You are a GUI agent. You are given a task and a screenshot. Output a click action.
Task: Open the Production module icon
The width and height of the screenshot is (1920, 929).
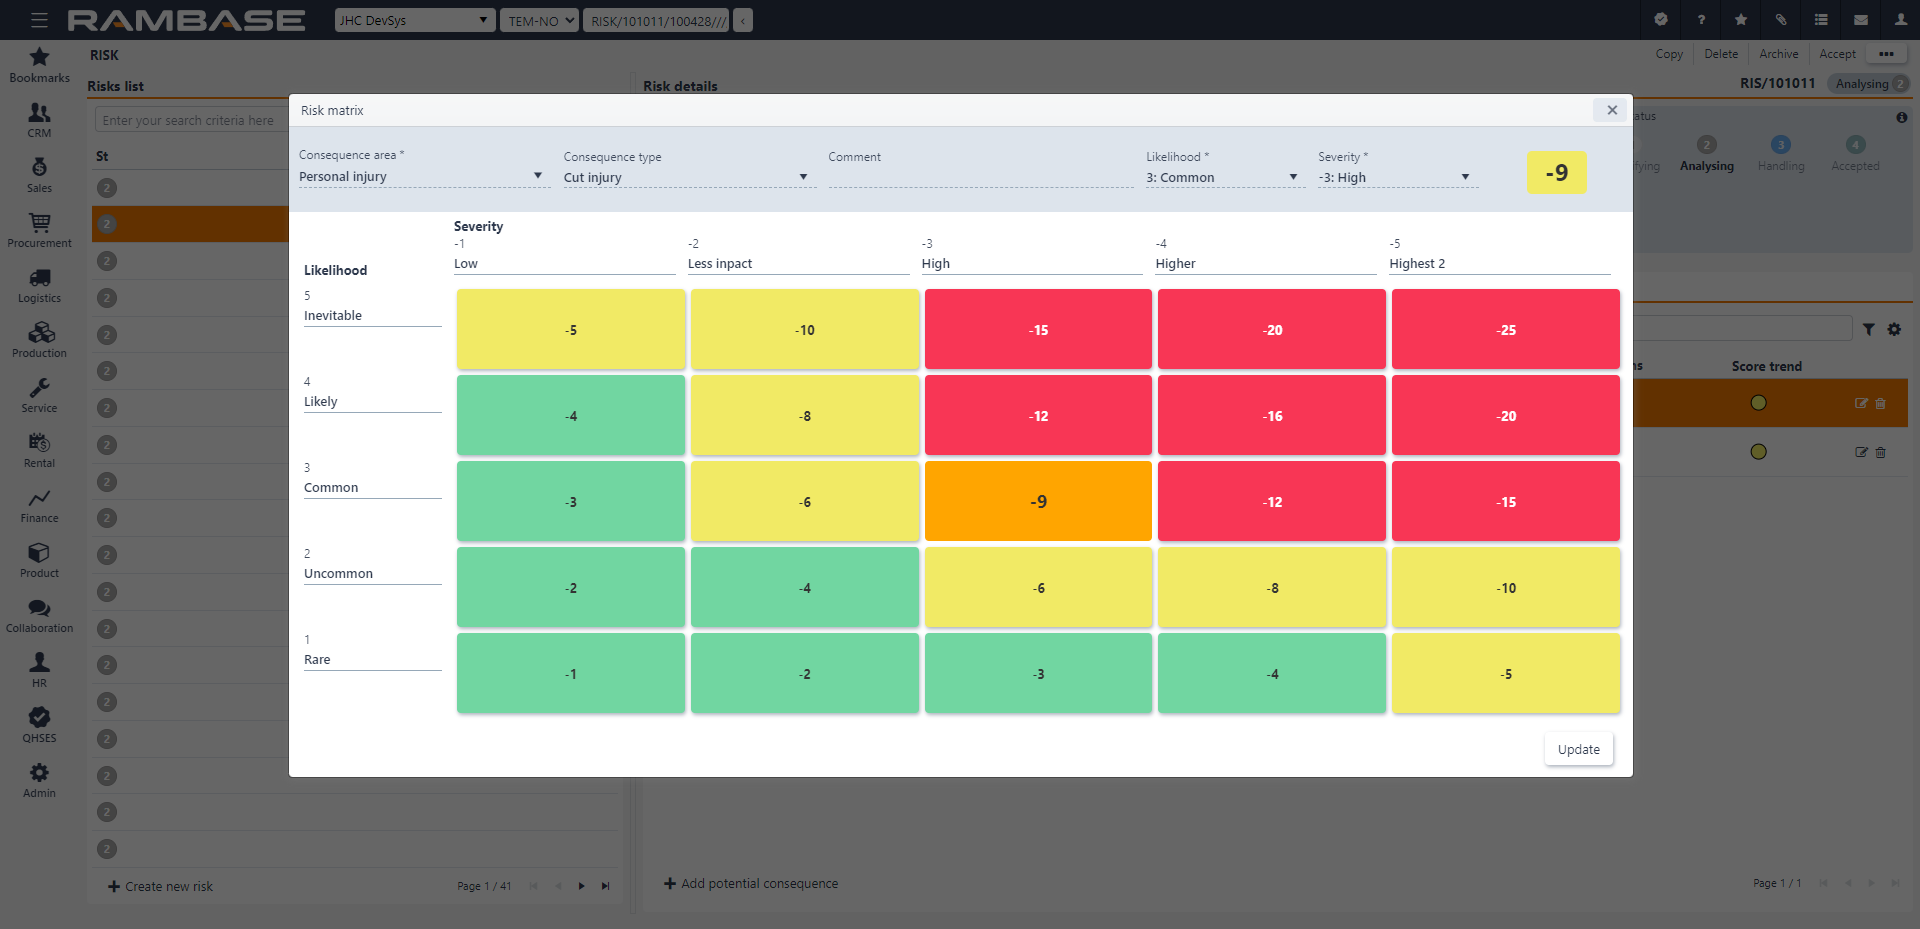pyautogui.click(x=39, y=339)
